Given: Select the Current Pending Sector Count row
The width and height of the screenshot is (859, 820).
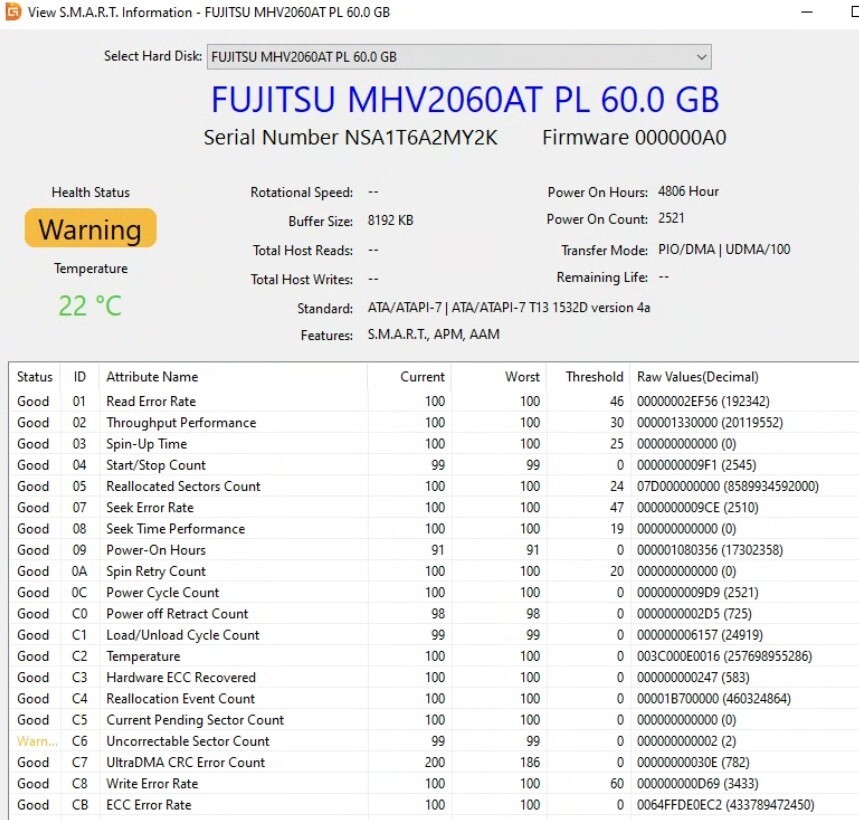Looking at the screenshot, I should click(434, 720).
